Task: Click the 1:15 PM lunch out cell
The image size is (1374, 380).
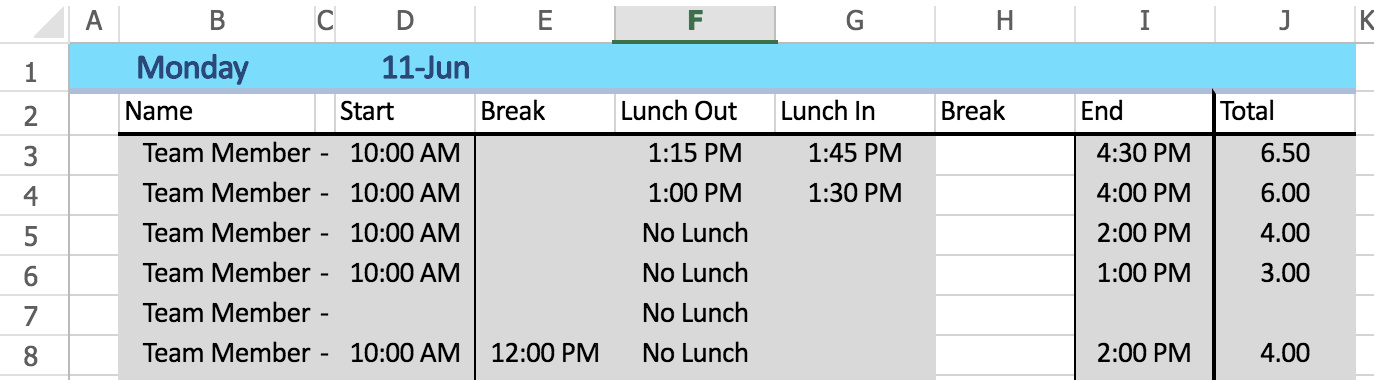Action: (x=695, y=153)
